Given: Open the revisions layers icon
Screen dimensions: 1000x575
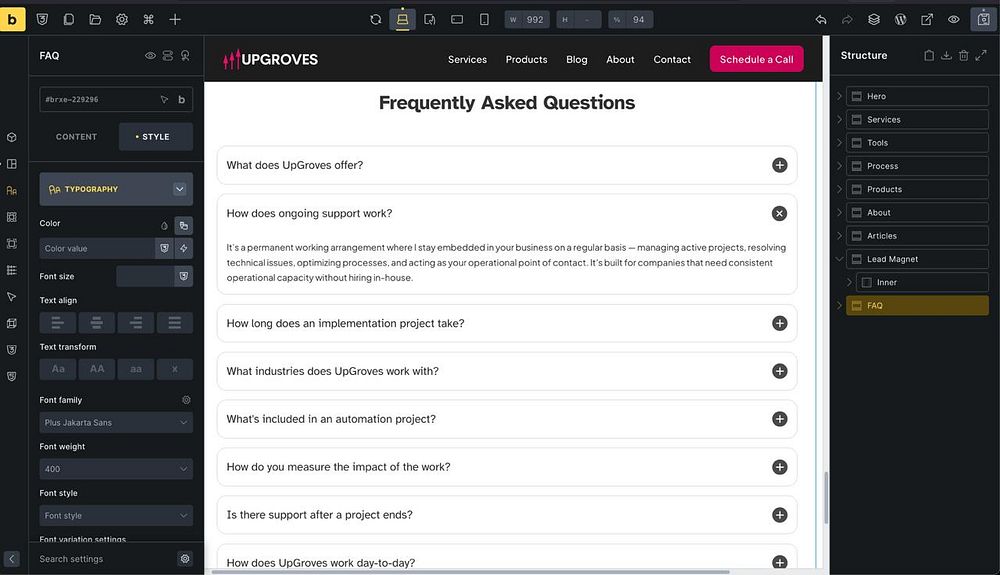Looking at the screenshot, I should click(874, 20).
